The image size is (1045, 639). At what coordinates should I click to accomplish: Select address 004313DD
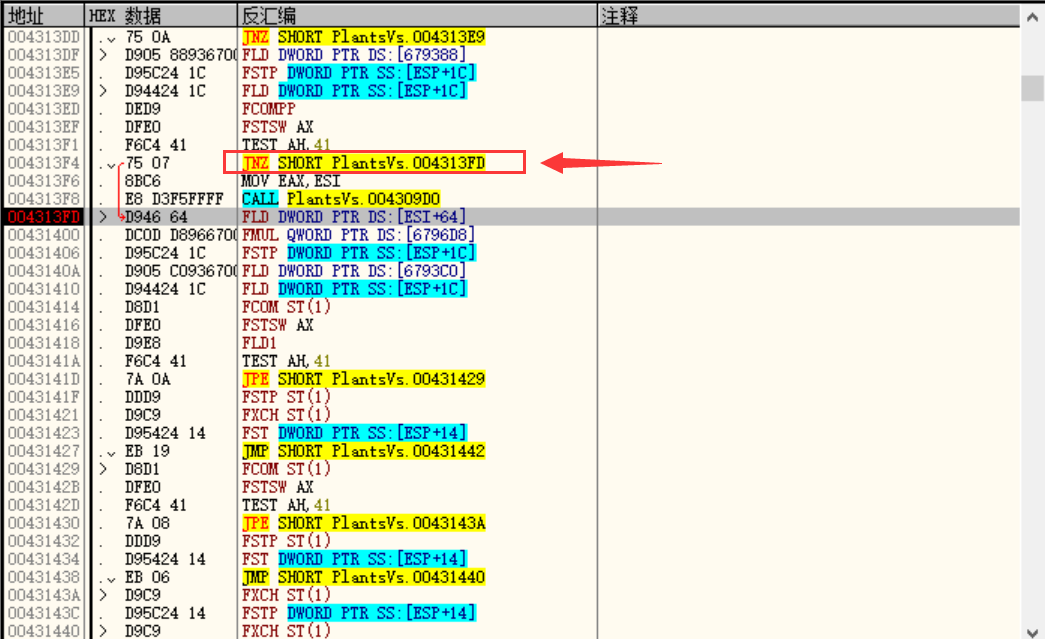click(44, 37)
